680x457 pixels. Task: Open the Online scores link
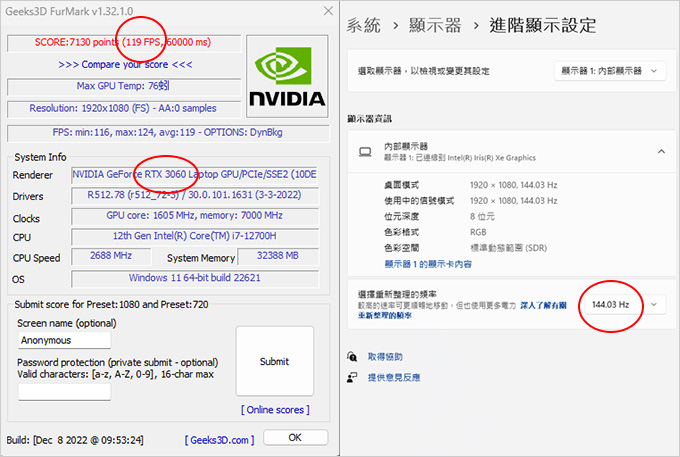coord(275,410)
